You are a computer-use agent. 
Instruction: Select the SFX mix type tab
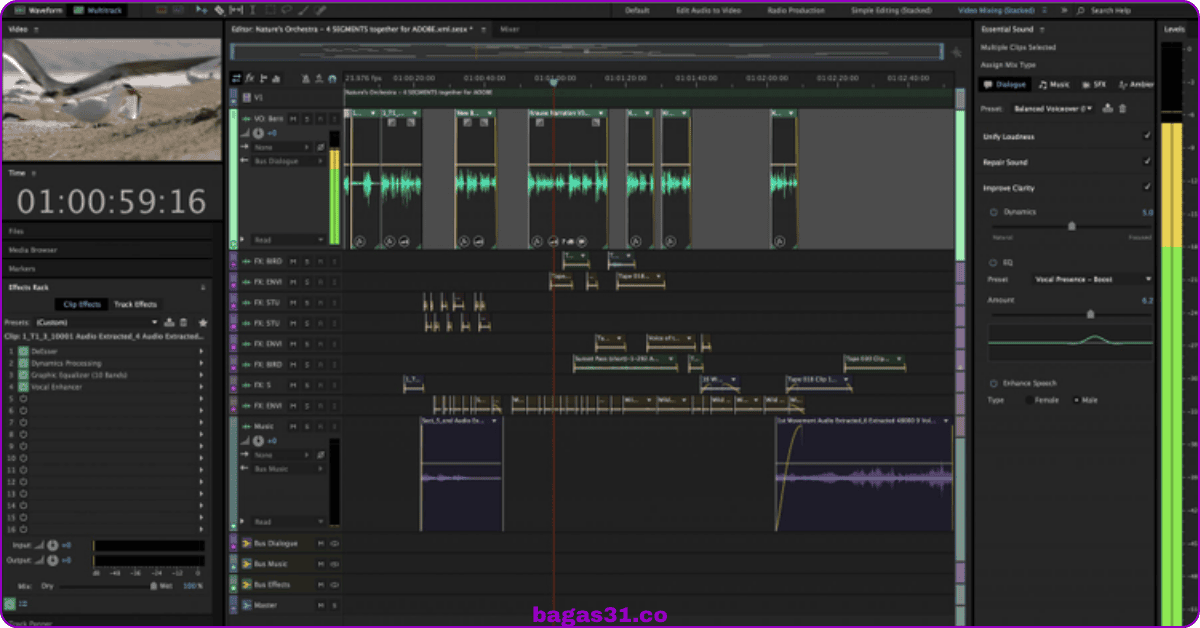click(1094, 85)
